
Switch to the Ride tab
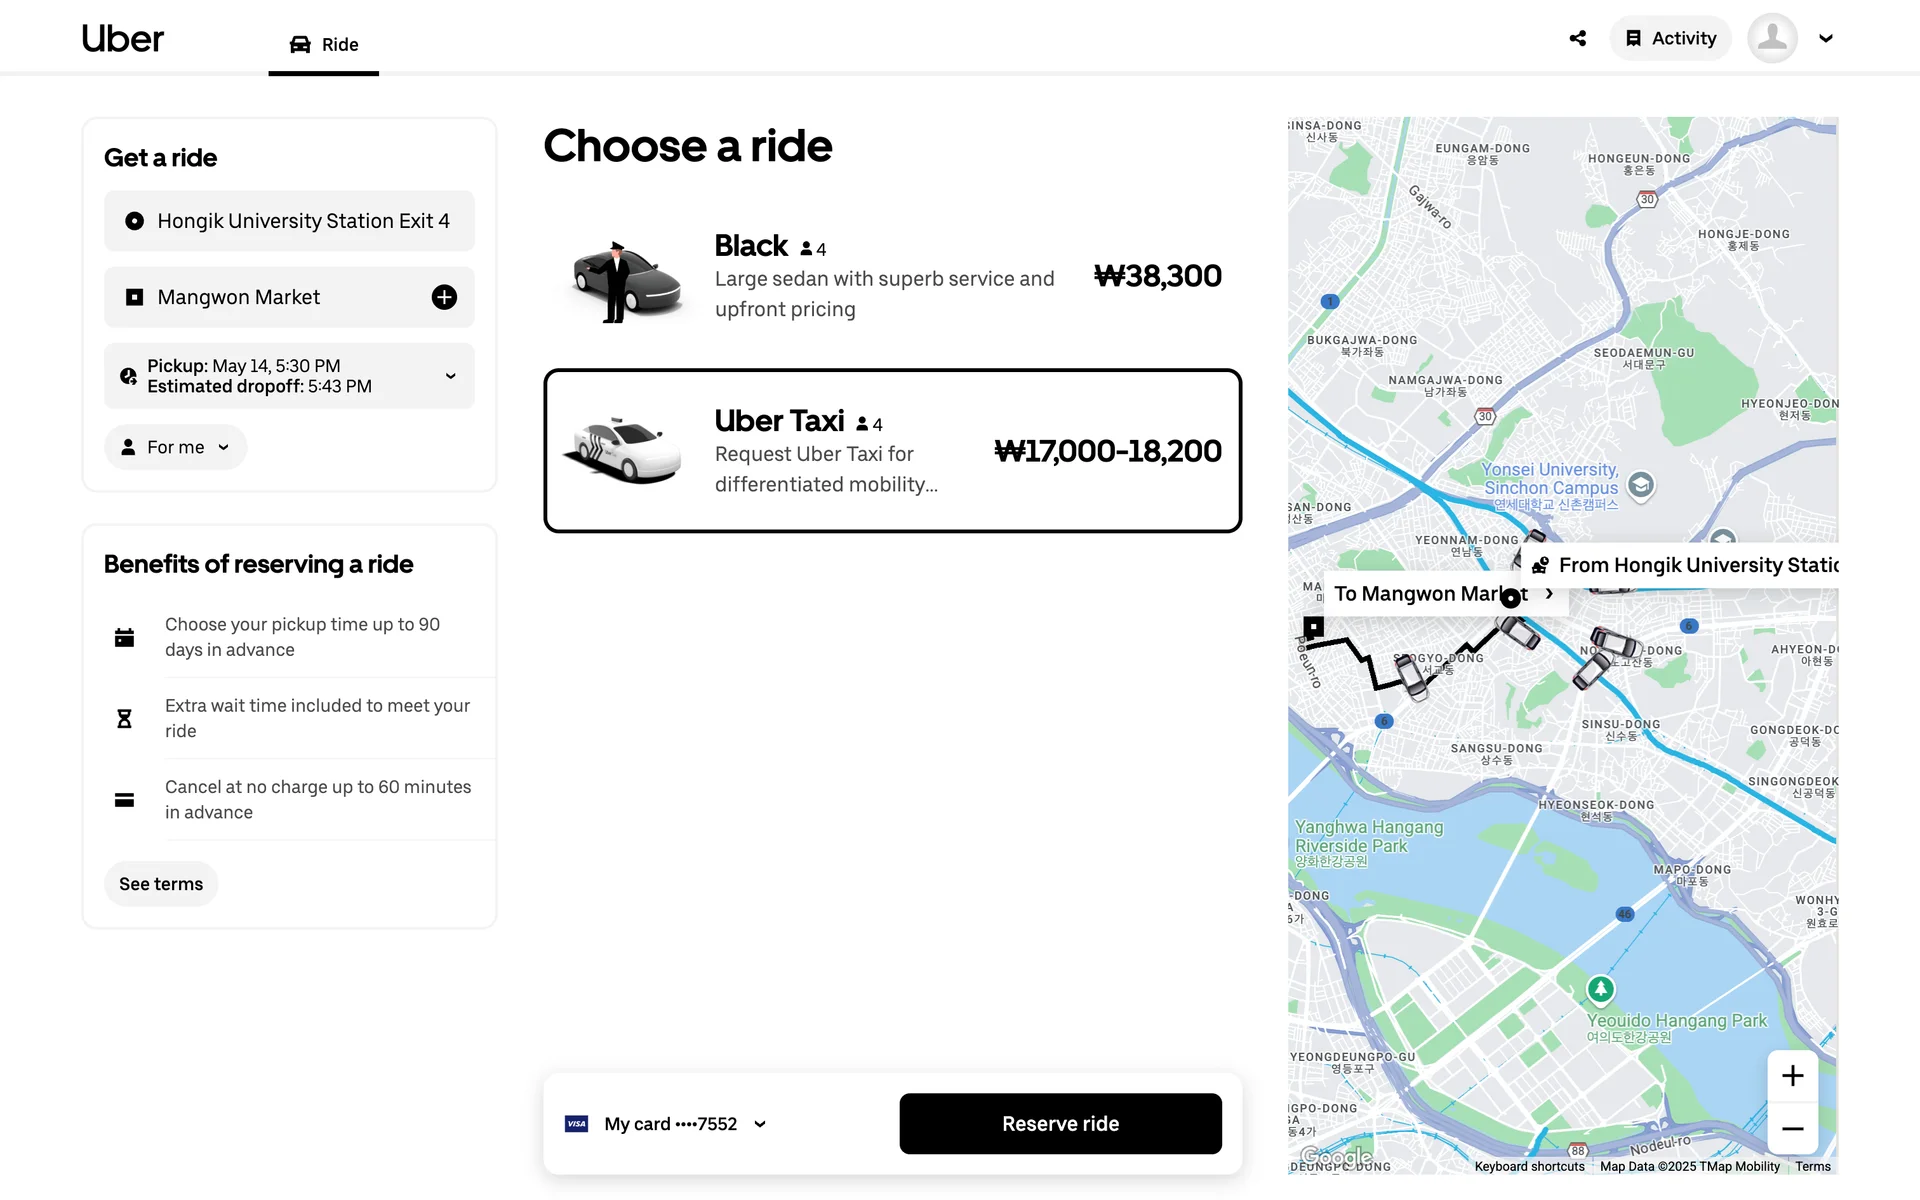point(324,44)
